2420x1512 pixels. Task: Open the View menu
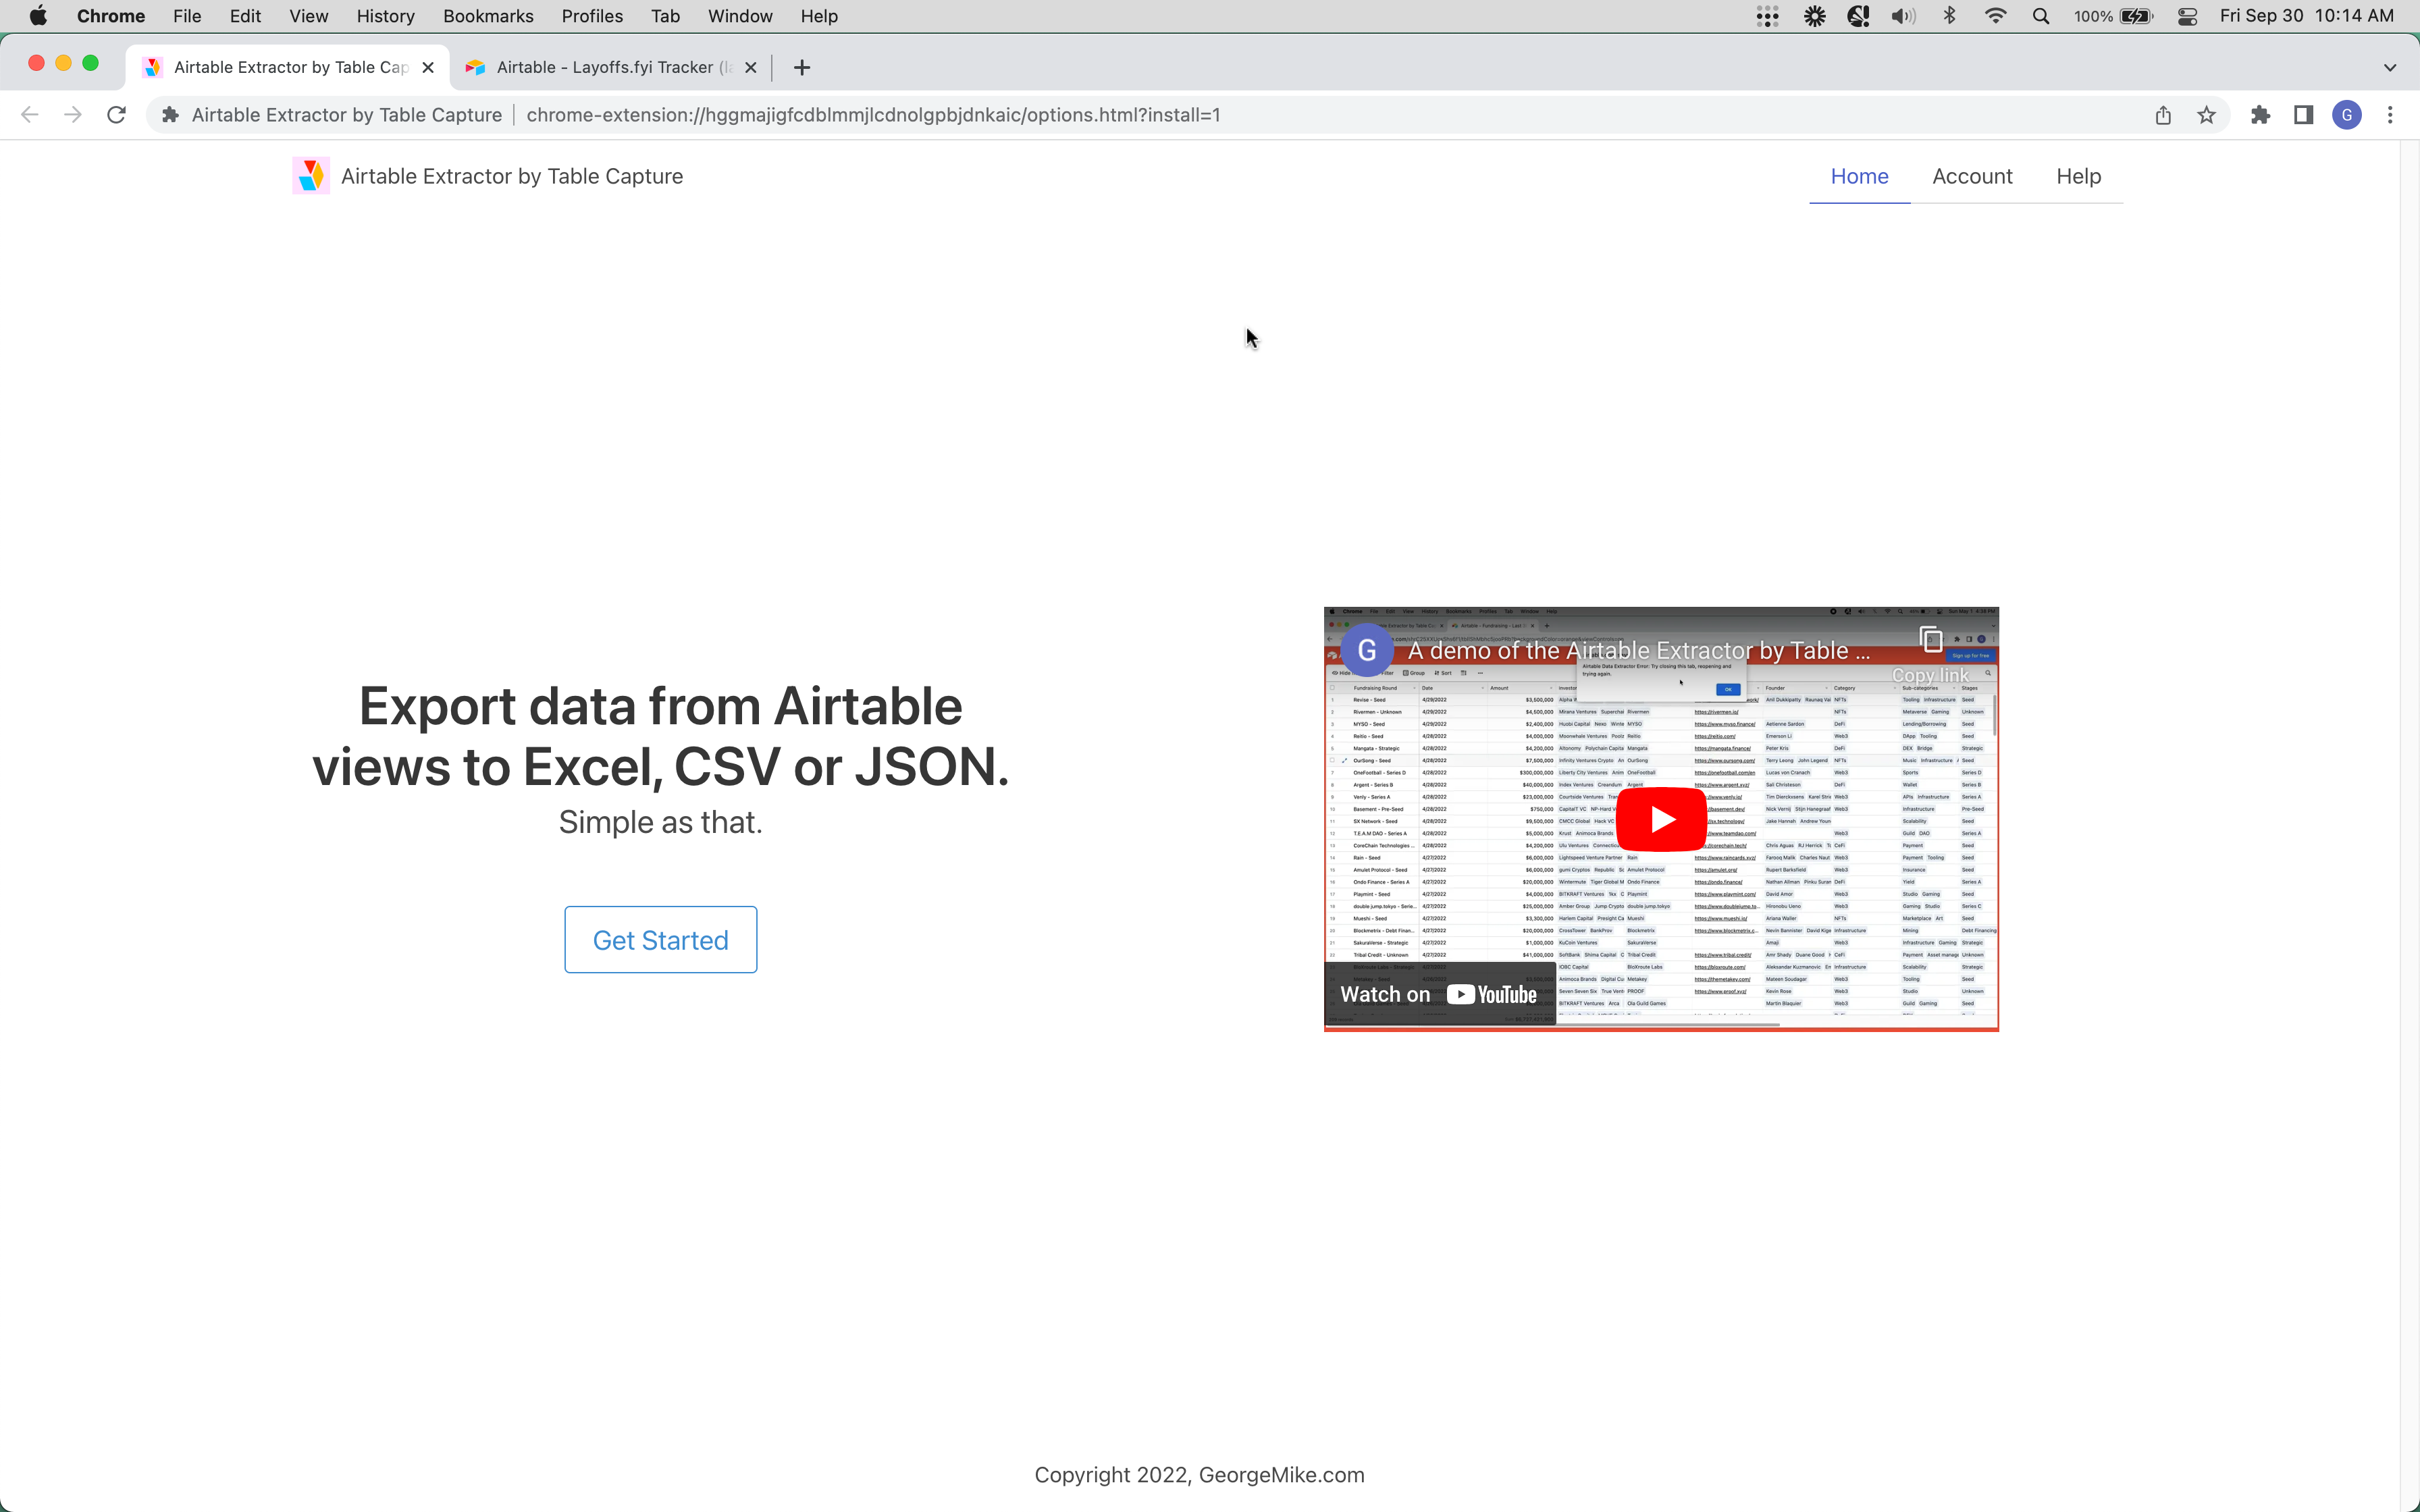point(308,16)
